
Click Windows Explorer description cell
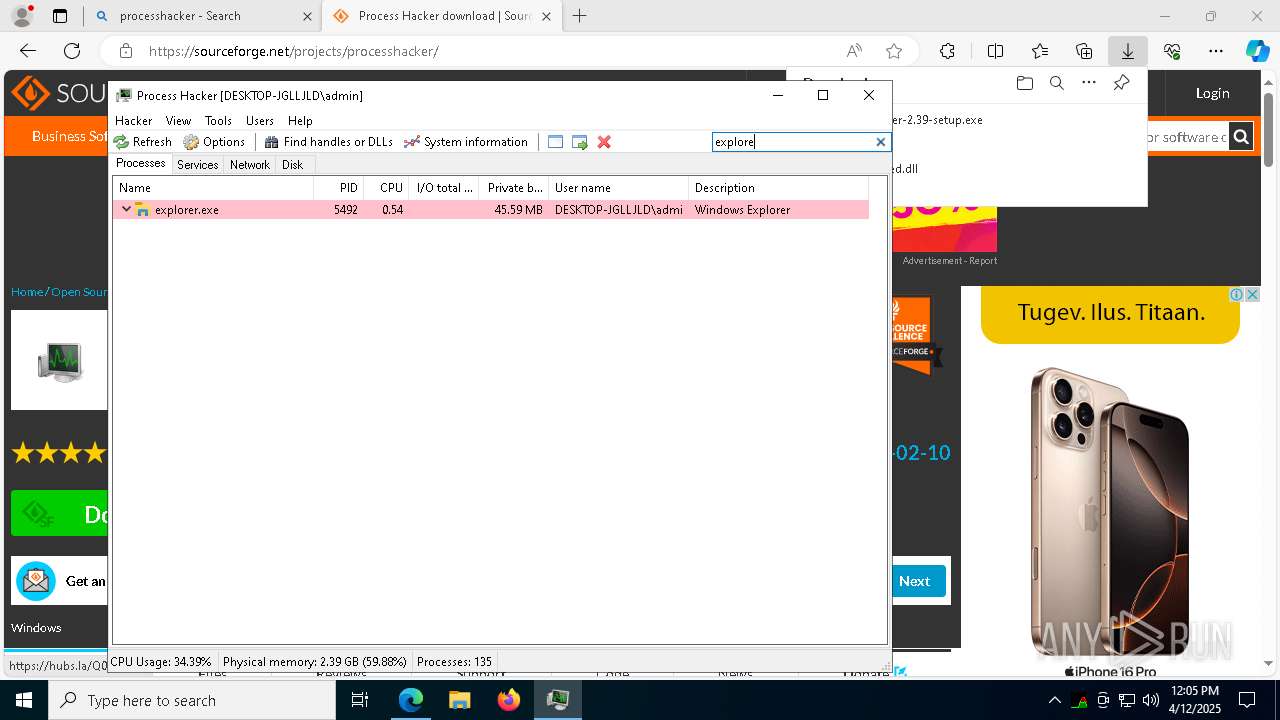[x=743, y=210]
